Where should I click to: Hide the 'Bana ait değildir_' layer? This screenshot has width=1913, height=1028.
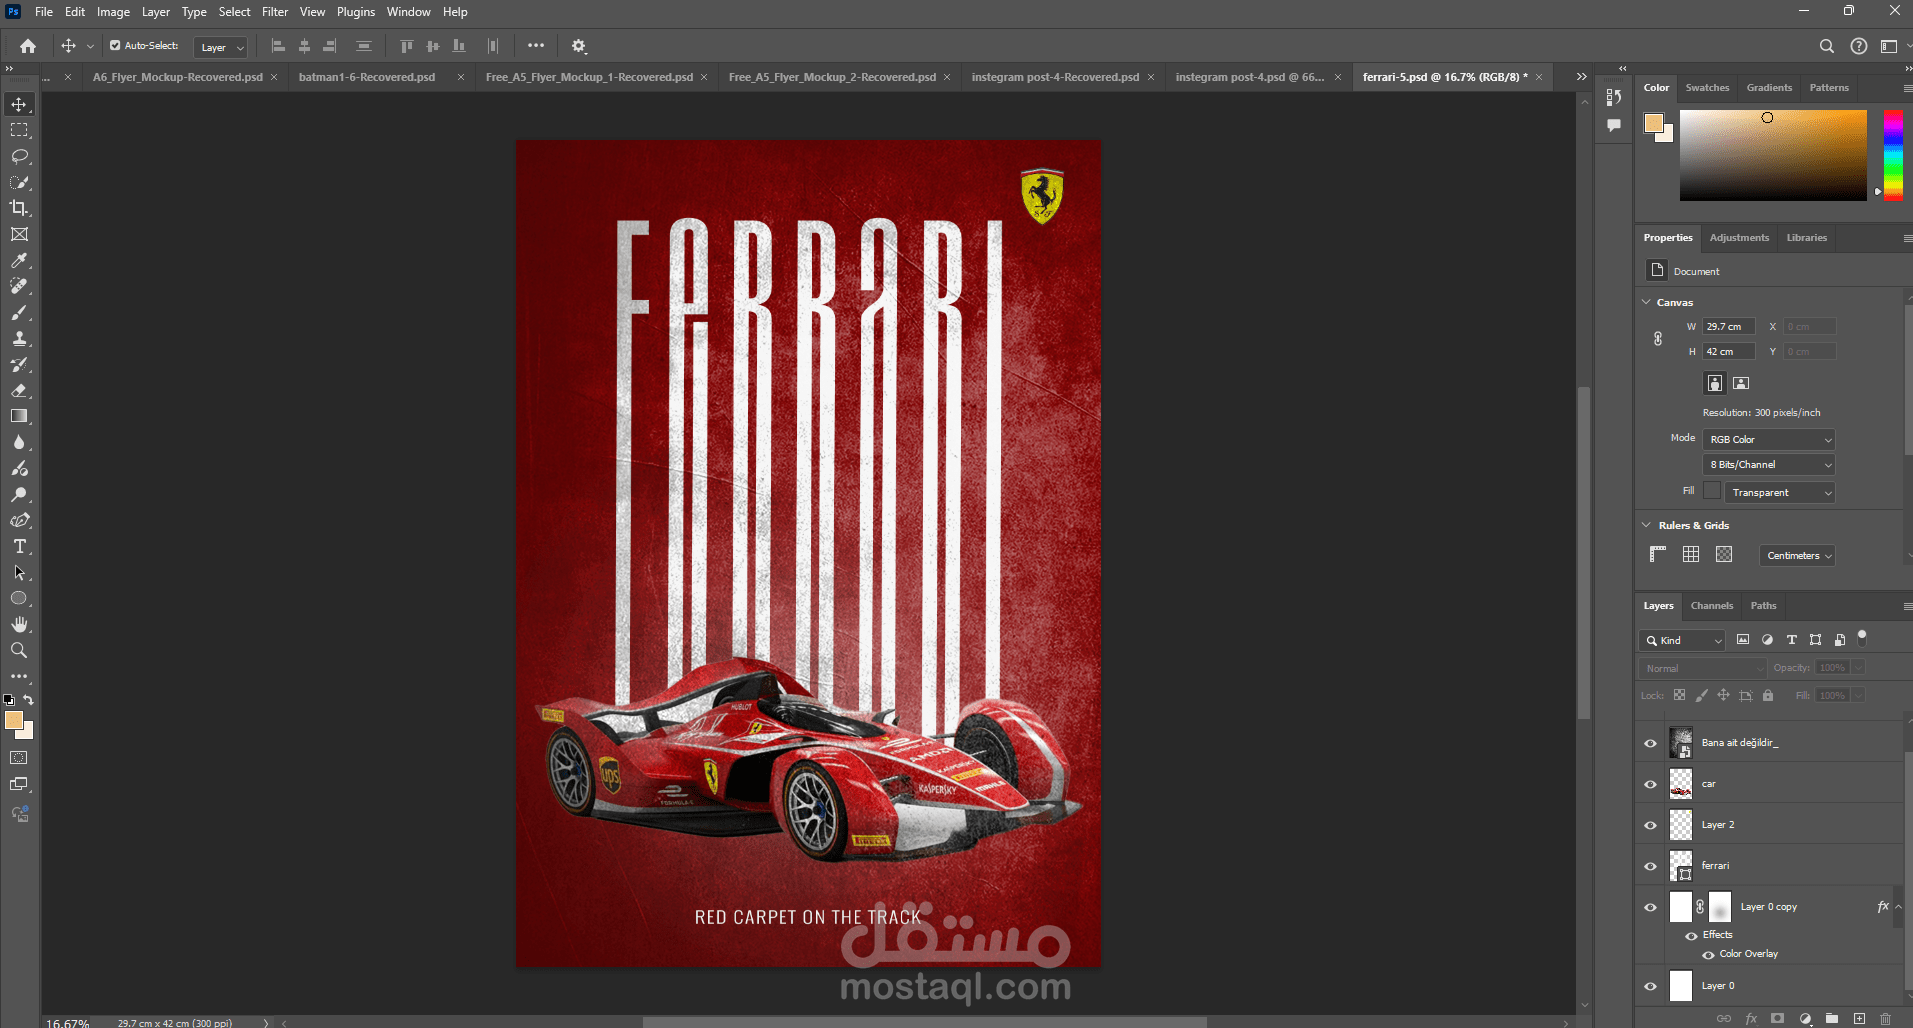click(x=1650, y=743)
